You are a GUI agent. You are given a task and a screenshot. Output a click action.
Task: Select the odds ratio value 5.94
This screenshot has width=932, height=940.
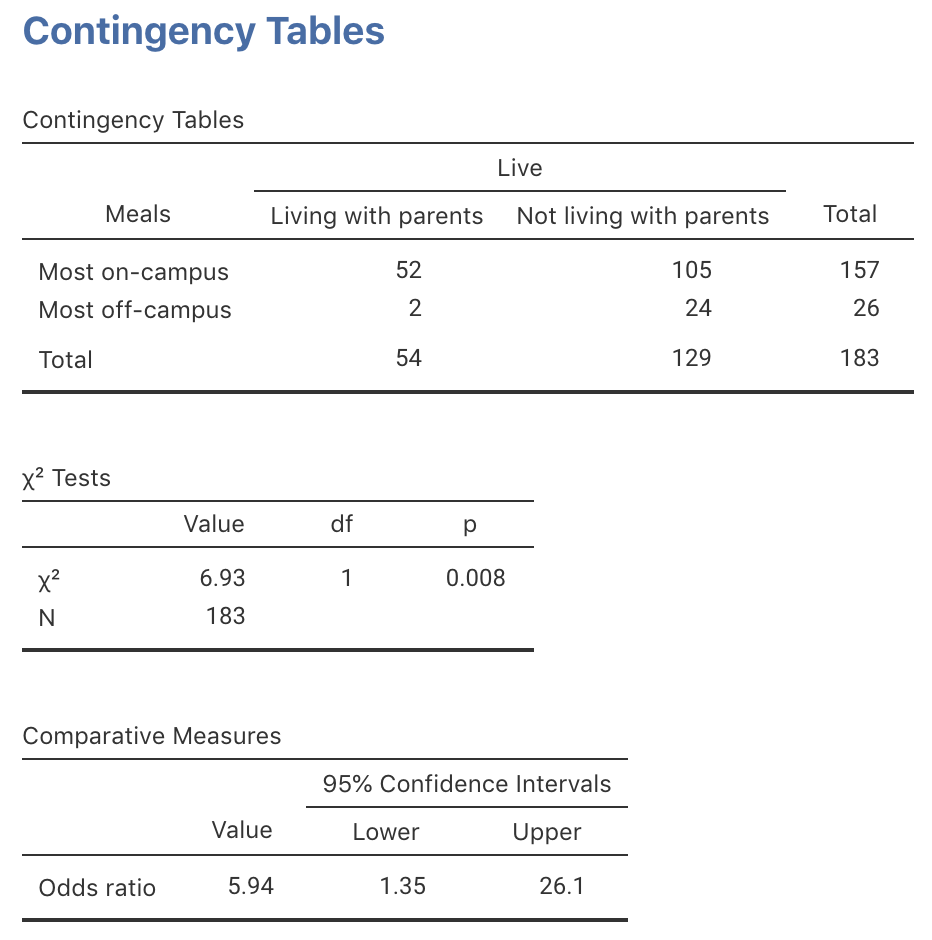point(250,886)
